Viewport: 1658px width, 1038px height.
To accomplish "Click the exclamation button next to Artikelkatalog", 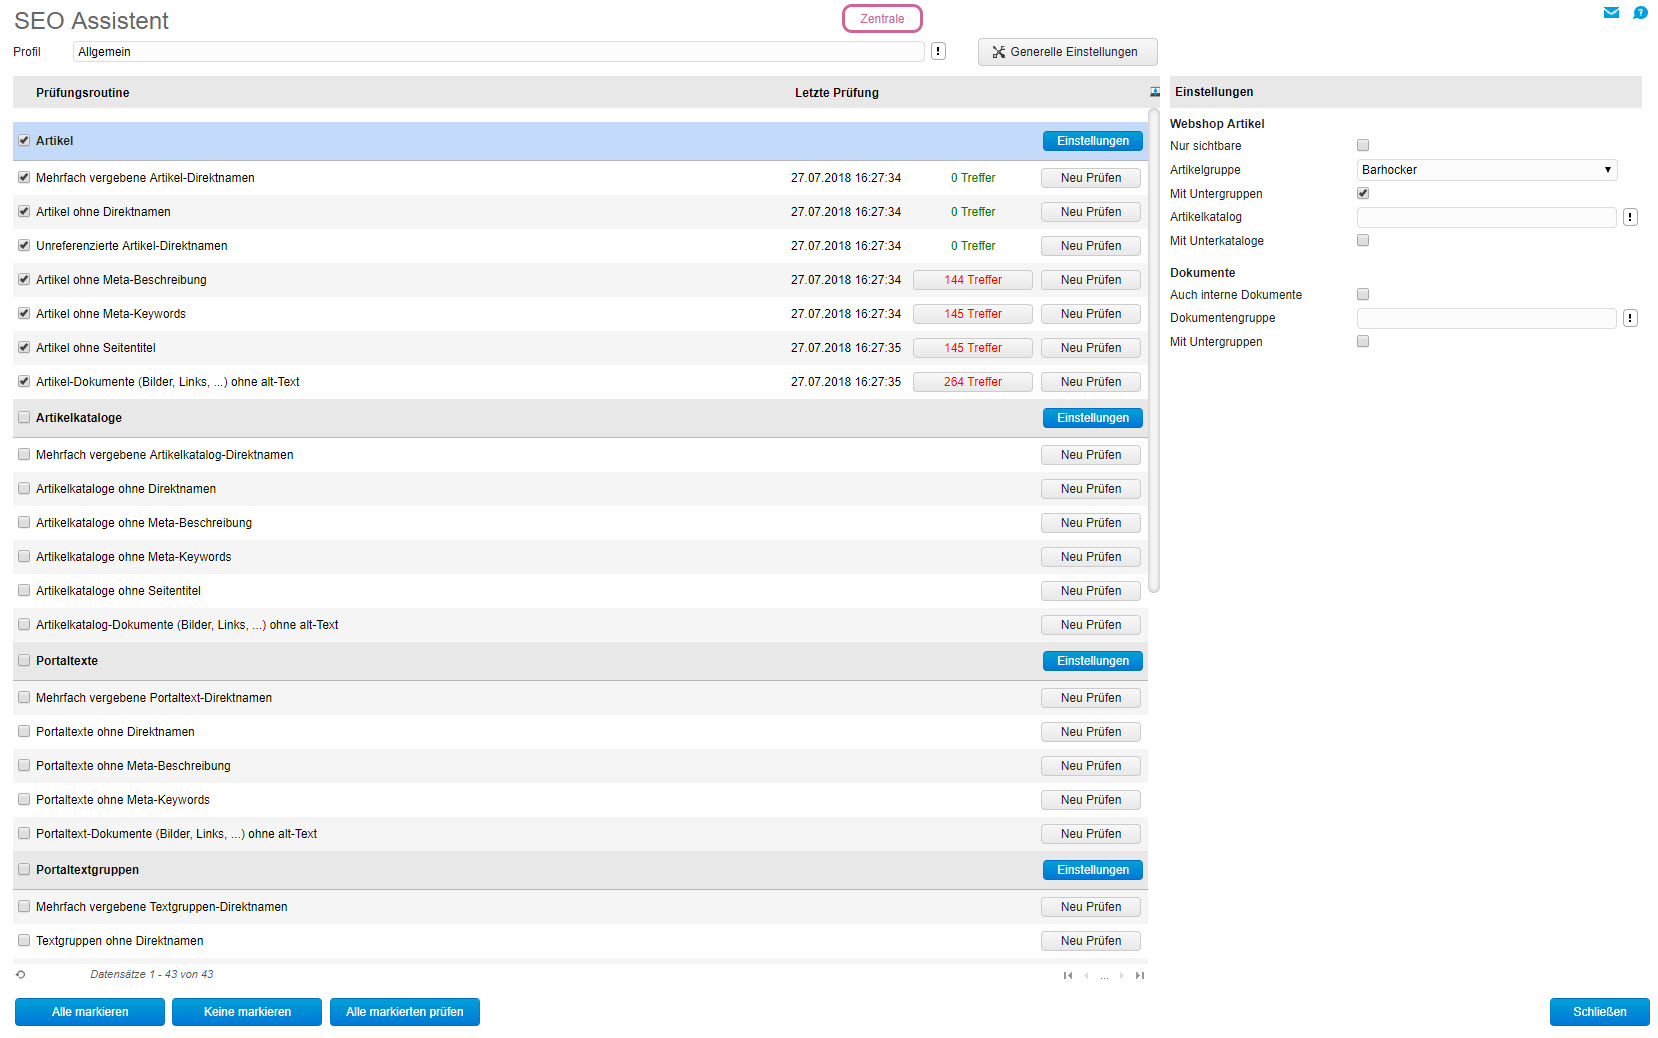I will pyautogui.click(x=1630, y=217).
